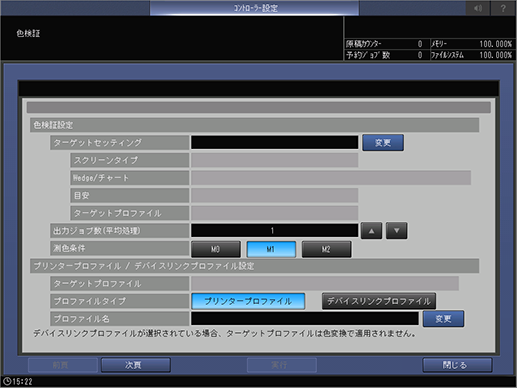Click the Wedge/チャート value field
The image size is (517, 388).
(331, 178)
